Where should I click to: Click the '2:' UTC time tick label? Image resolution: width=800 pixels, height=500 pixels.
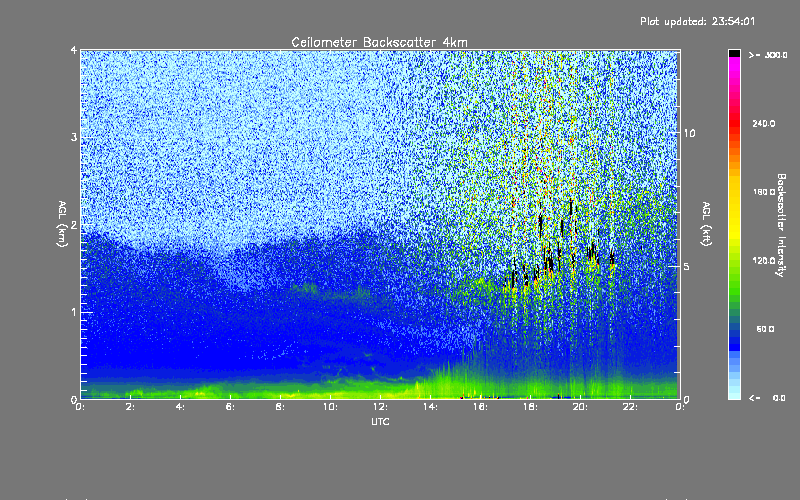click(130, 407)
